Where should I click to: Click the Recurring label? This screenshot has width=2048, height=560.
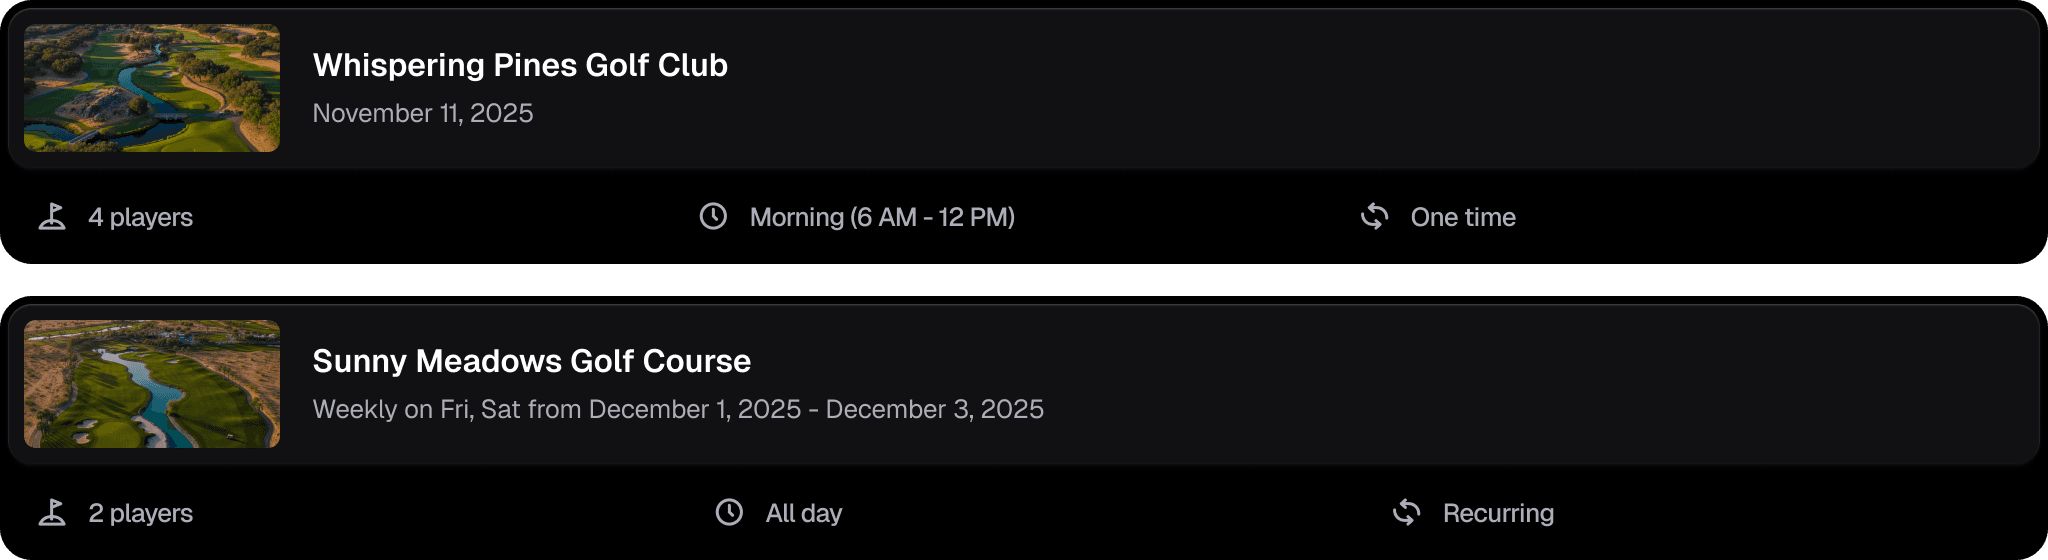pos(1498,513)
